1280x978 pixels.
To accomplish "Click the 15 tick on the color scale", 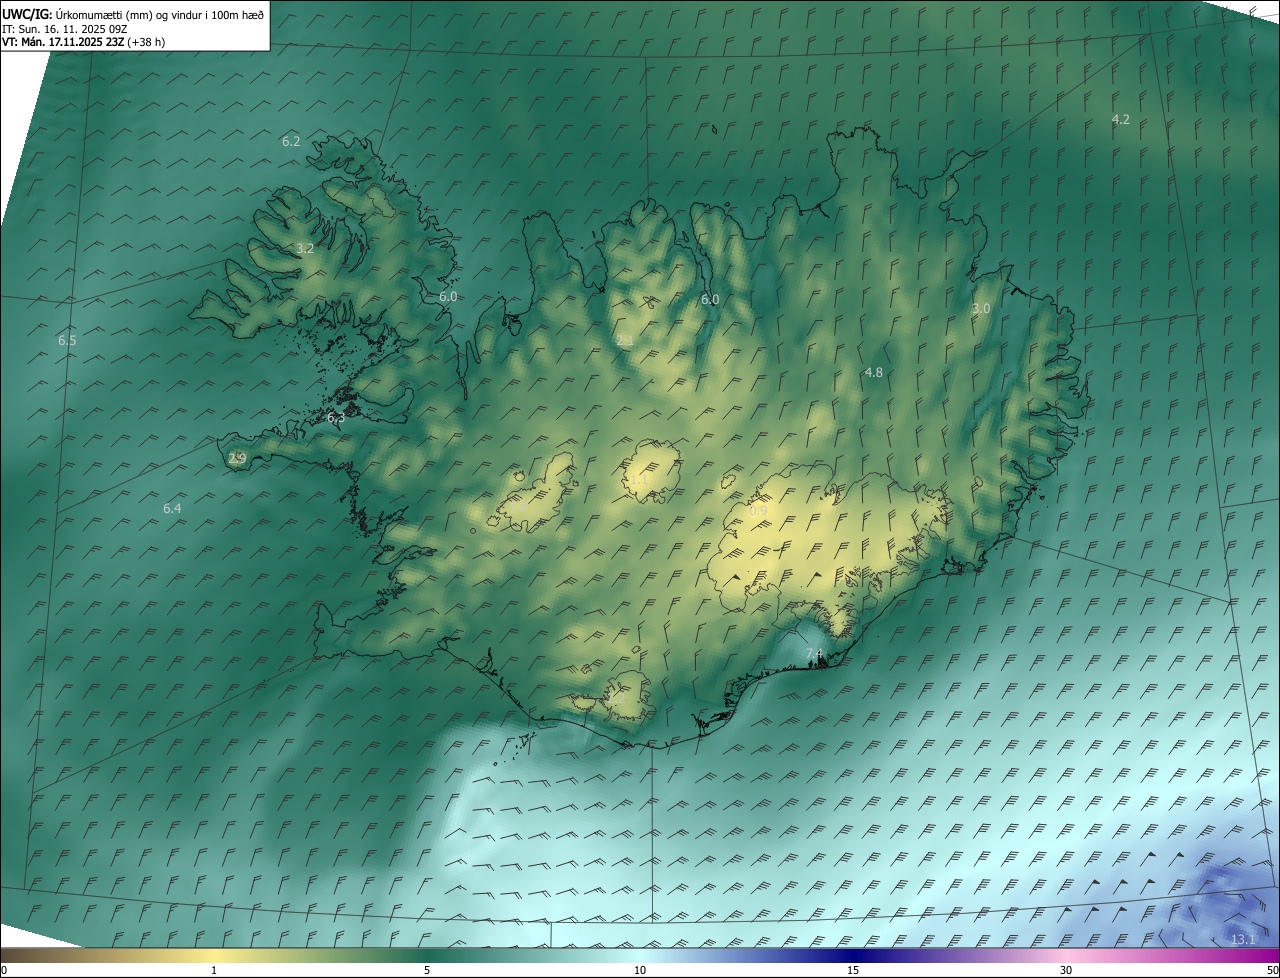I will pyautogui.click(x=853, y=970).
